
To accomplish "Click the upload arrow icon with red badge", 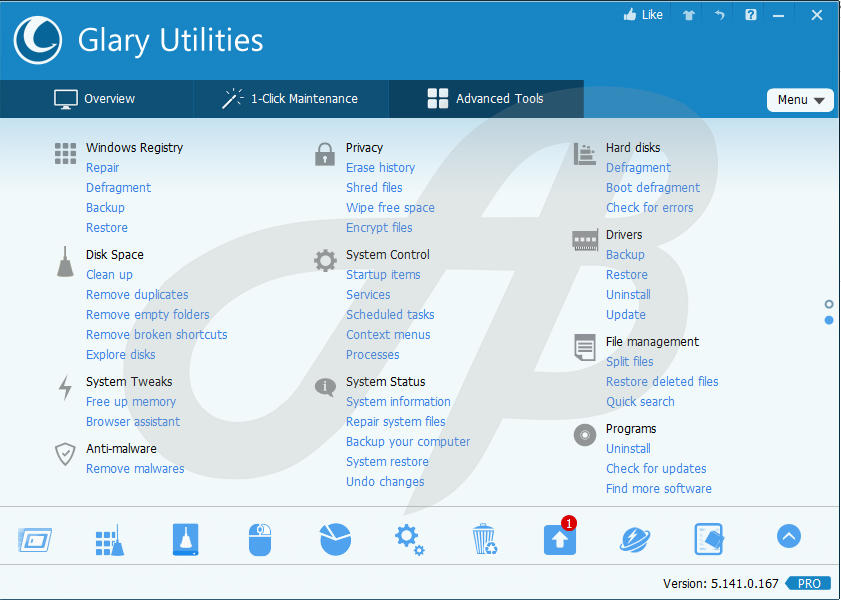I will (x=560, y=537).
